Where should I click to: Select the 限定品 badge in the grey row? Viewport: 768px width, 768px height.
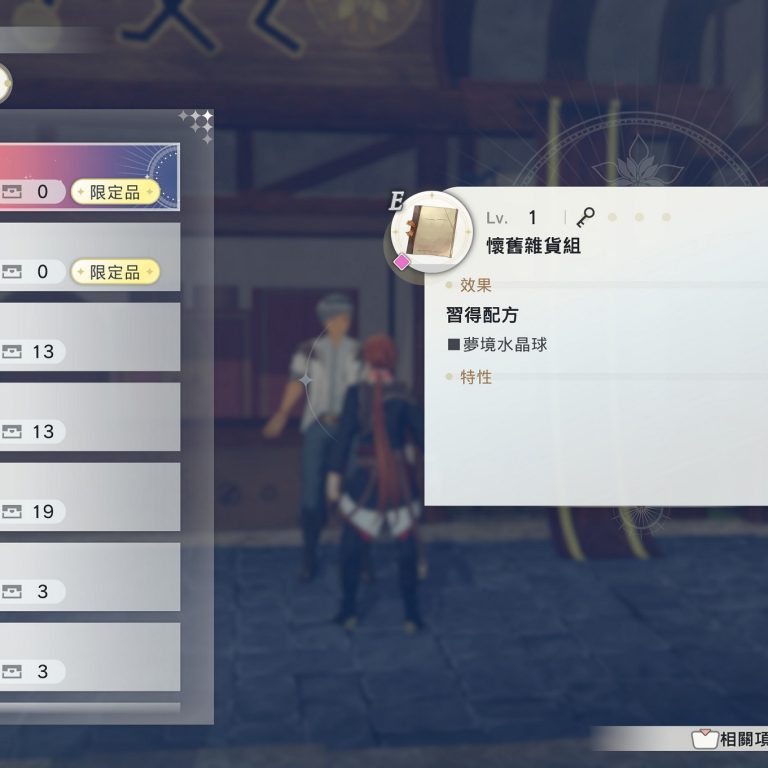pyautogui.click(x=116, y=272)
